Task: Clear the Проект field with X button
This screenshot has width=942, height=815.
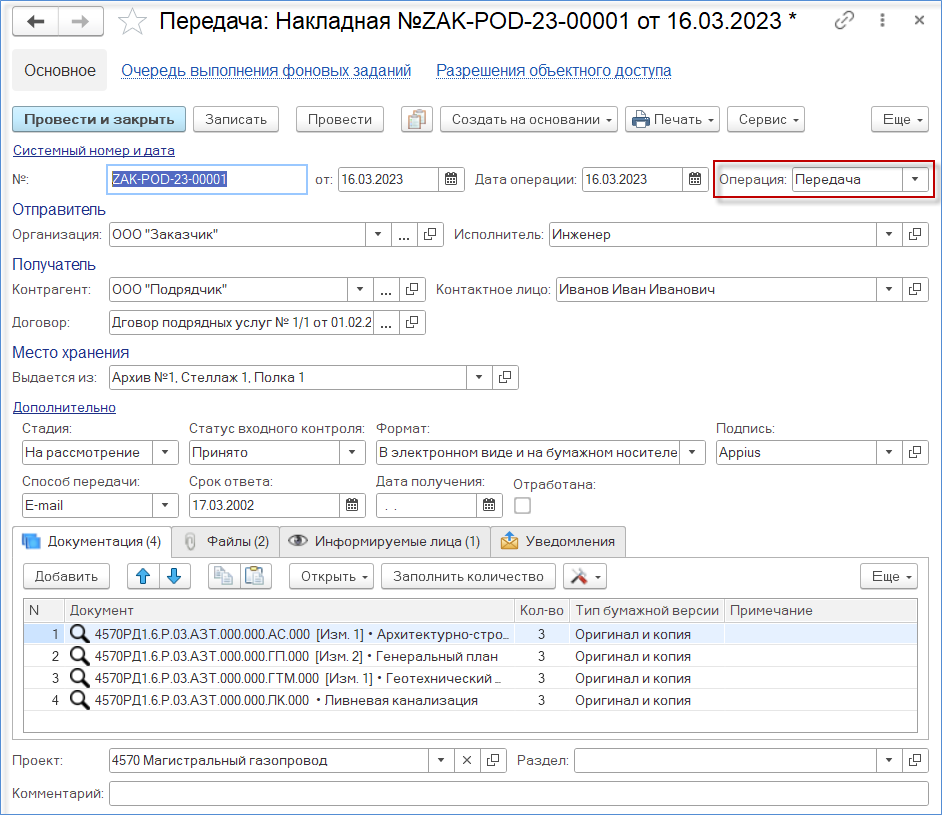Action: (467, 760)
